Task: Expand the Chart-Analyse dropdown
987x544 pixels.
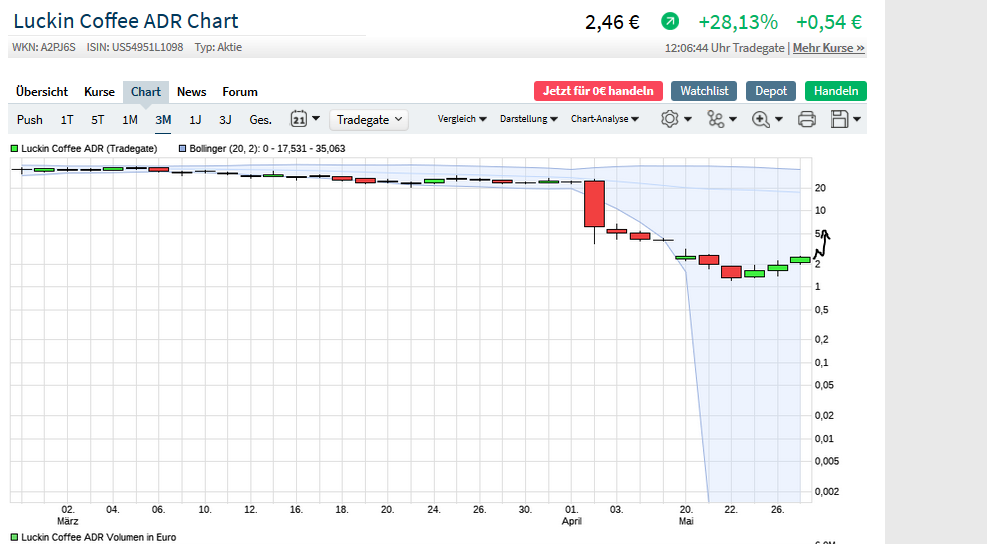Action: (x=605, y=119)
